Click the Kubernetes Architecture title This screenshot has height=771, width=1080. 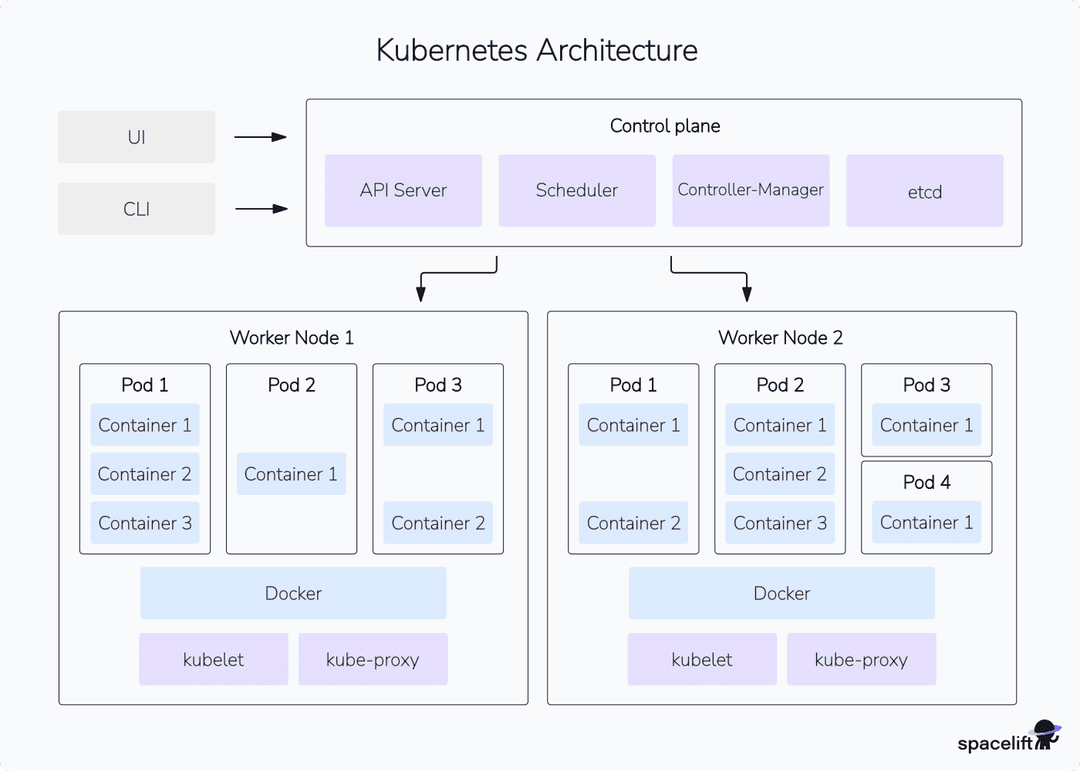click(x=537, y=50)
